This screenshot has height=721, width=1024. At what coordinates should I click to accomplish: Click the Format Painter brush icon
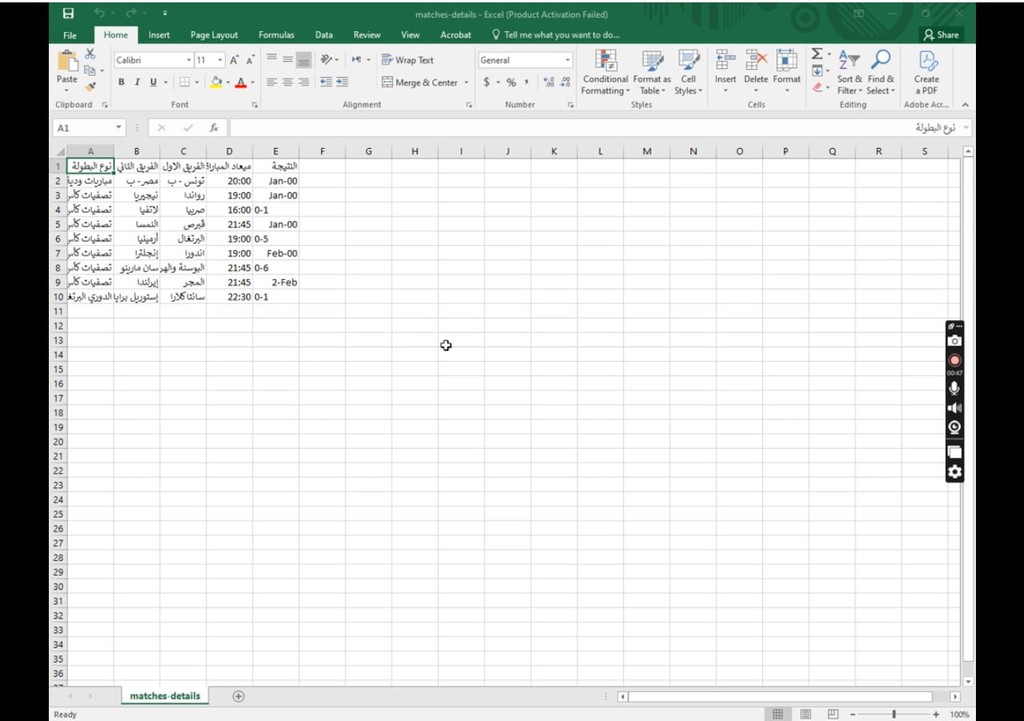(x=90, y=87)
